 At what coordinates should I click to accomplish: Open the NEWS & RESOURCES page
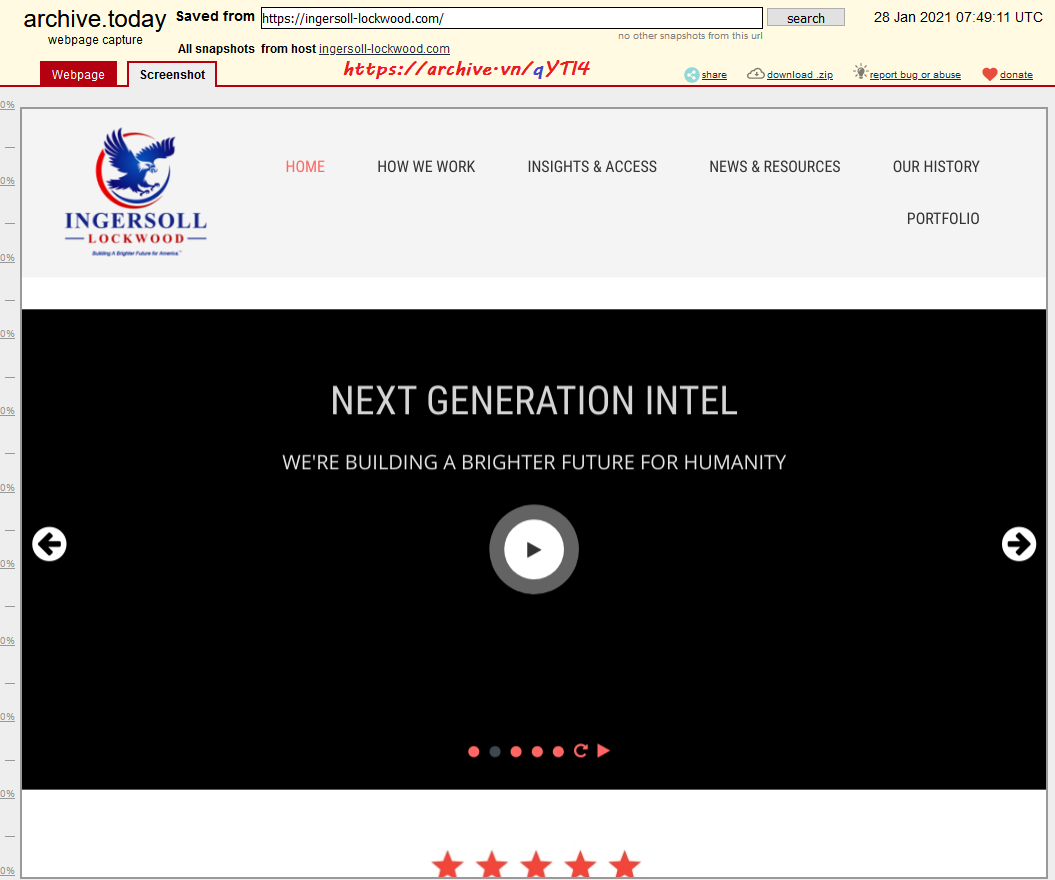[x=774, y=166]
